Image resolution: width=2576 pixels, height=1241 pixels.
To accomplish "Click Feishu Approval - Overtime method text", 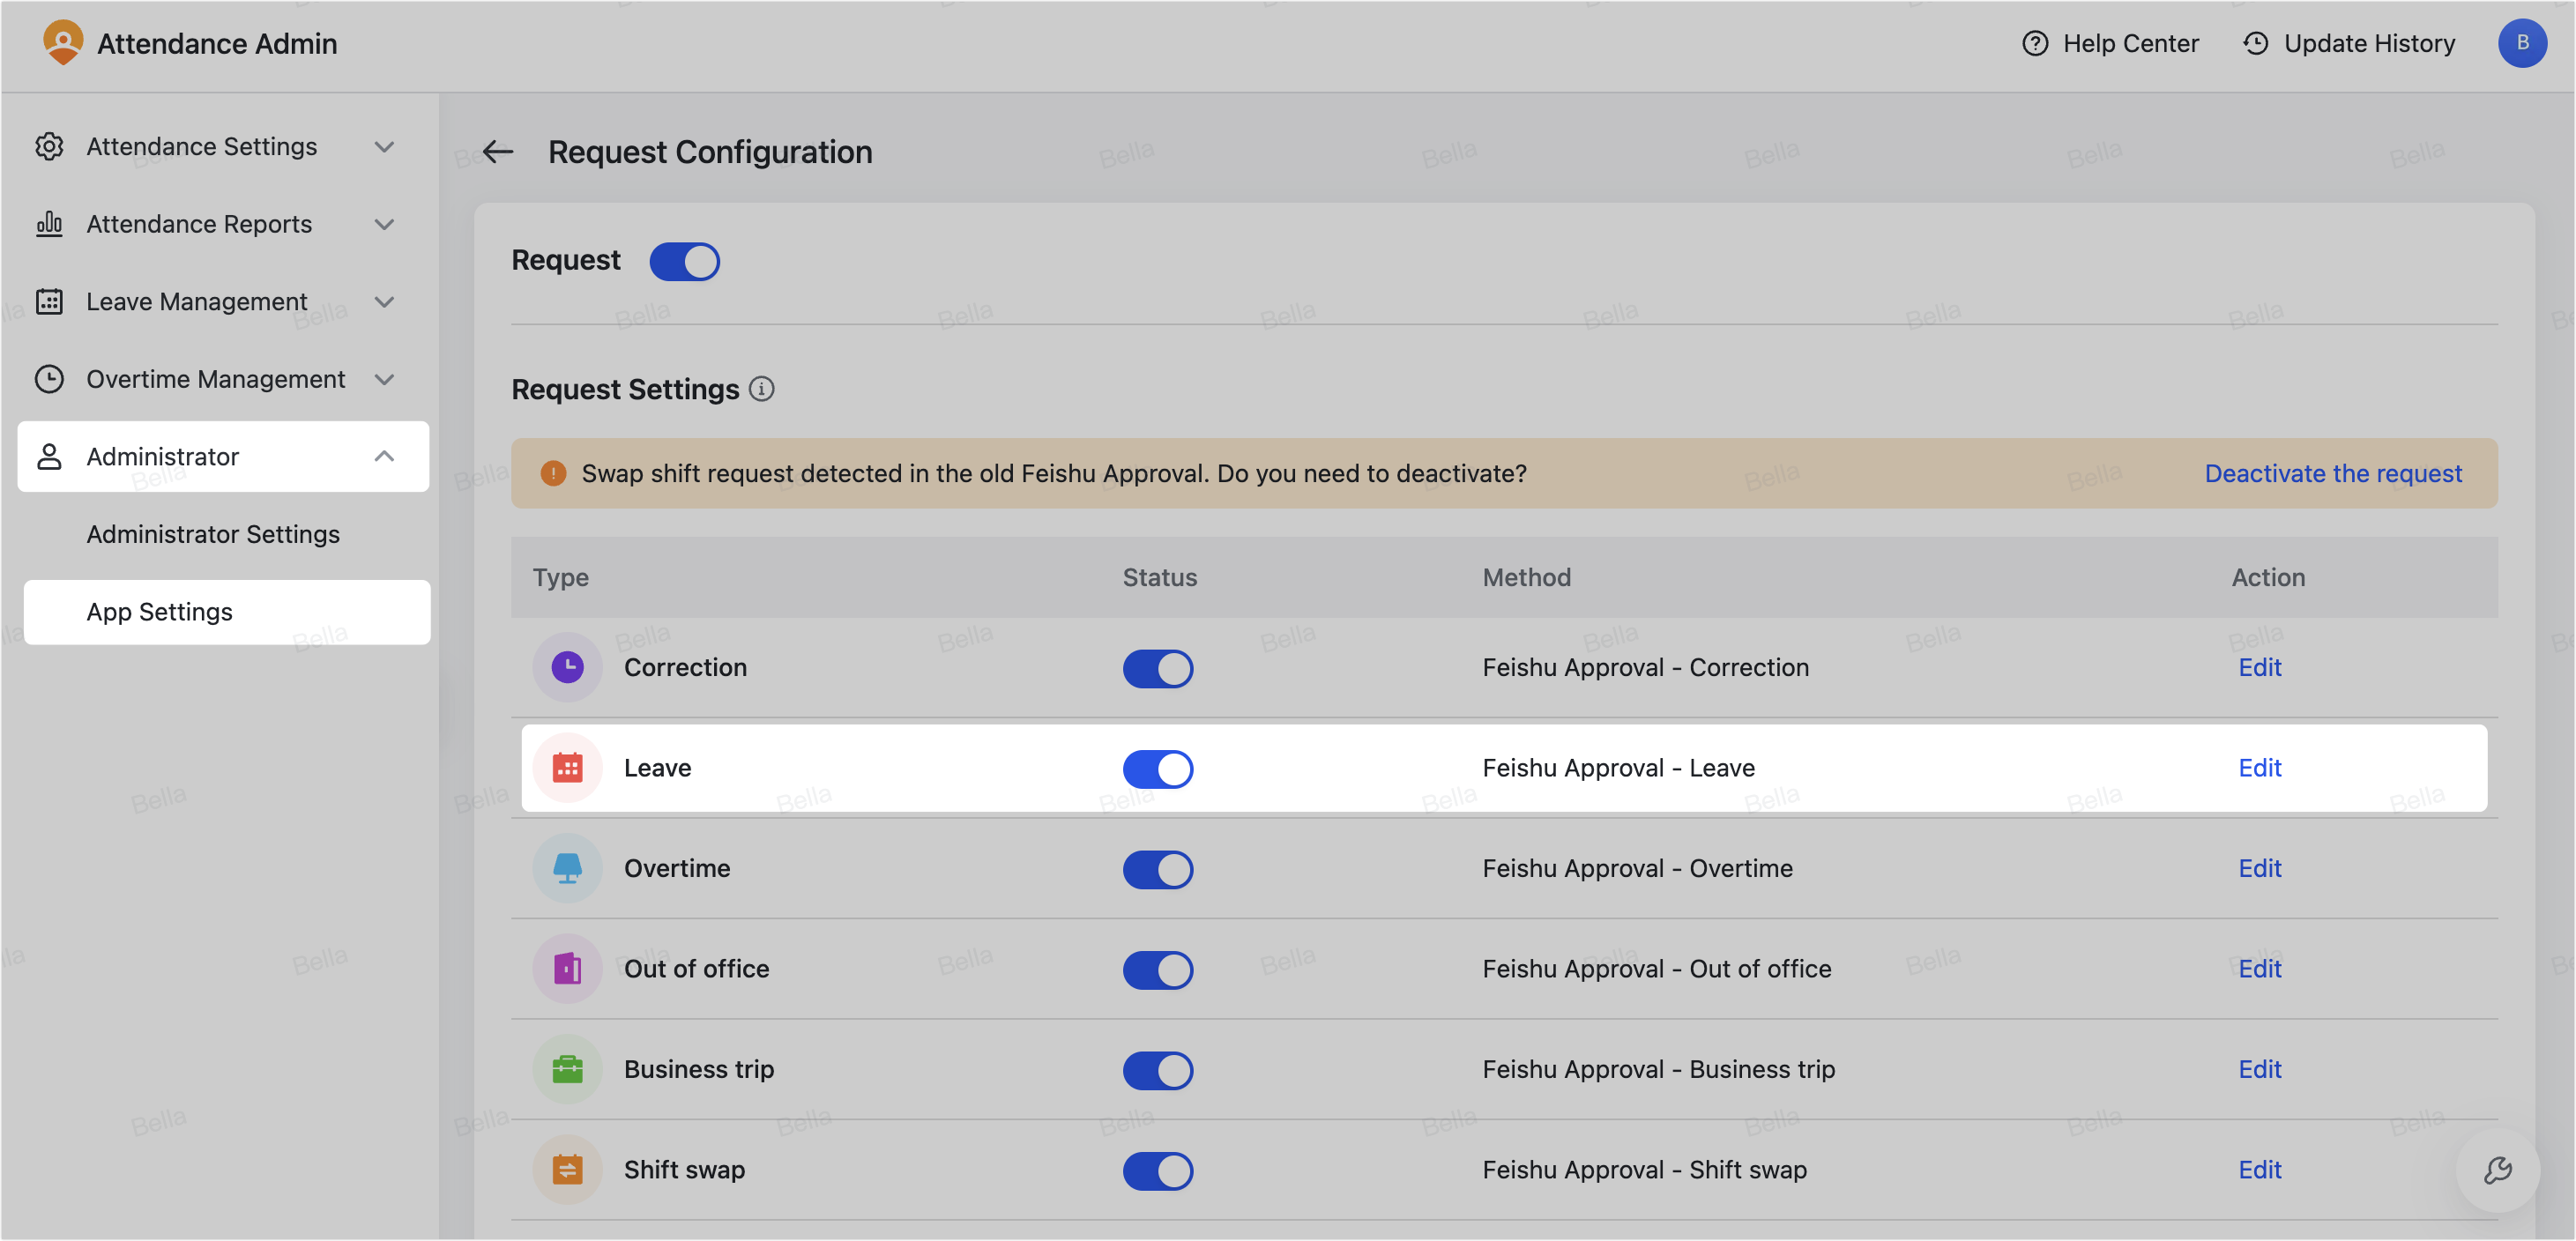I will pyautogui.click(x=1636, y=868).
